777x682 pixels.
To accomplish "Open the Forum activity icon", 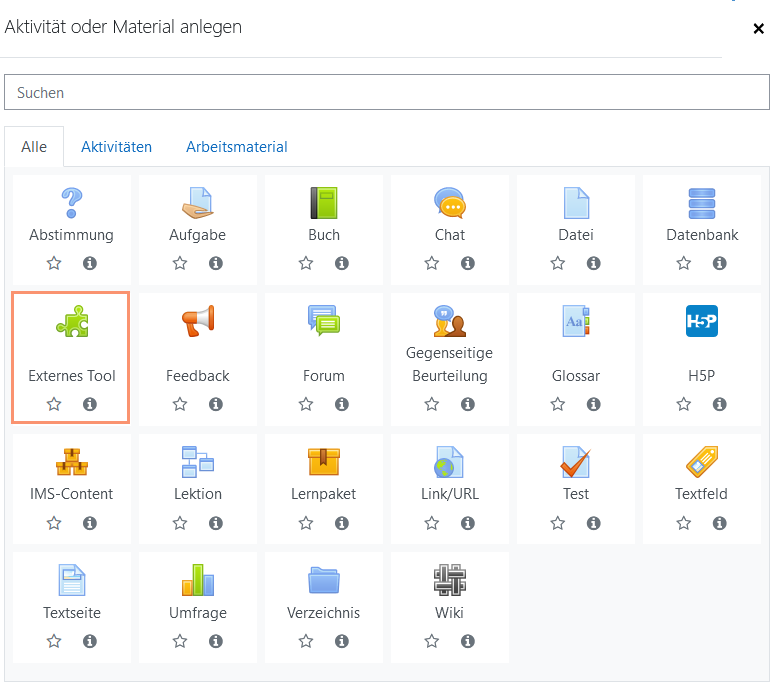I will pyautogui.click(x=324, y=320).
